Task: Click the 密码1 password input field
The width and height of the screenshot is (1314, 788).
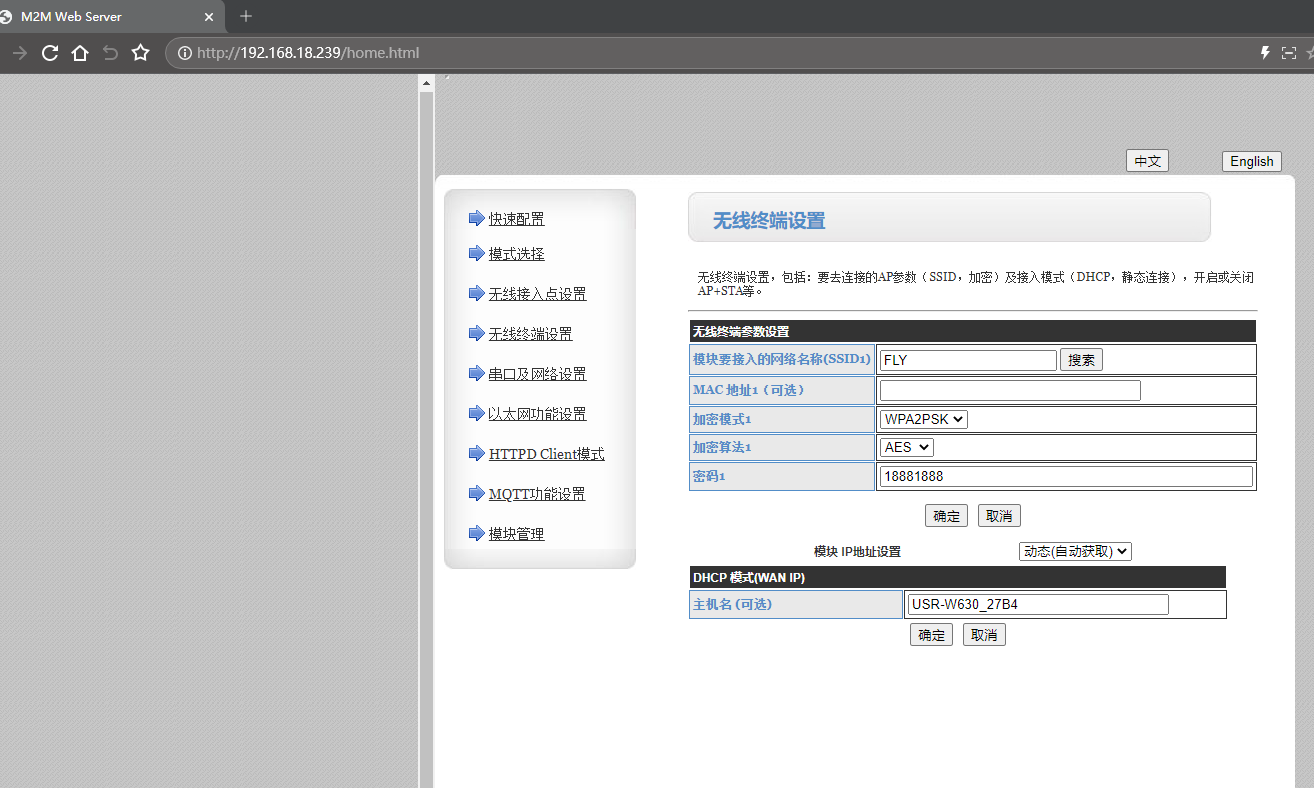Action: pyautogui.click(x=1065, y=476)
